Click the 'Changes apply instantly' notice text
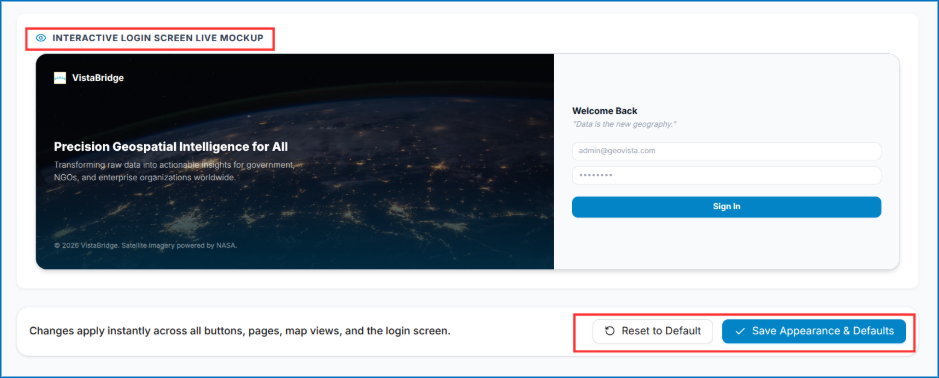 (x=240, y=331)
